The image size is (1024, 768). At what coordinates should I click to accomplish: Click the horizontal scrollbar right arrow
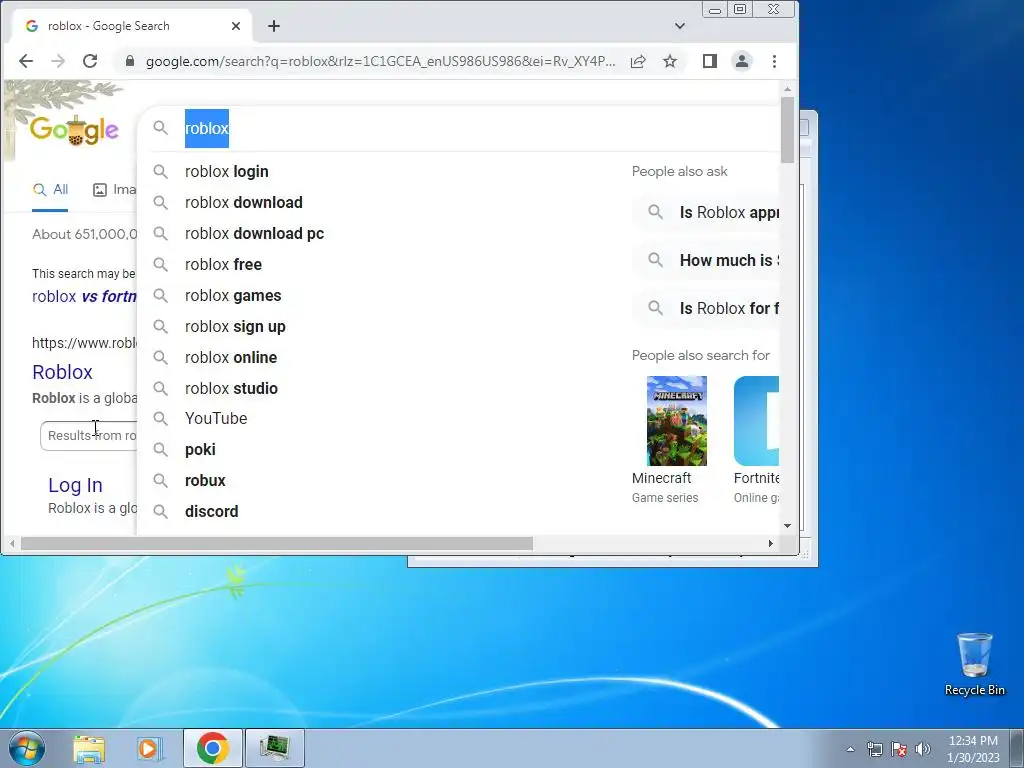(x=771, y=543)
